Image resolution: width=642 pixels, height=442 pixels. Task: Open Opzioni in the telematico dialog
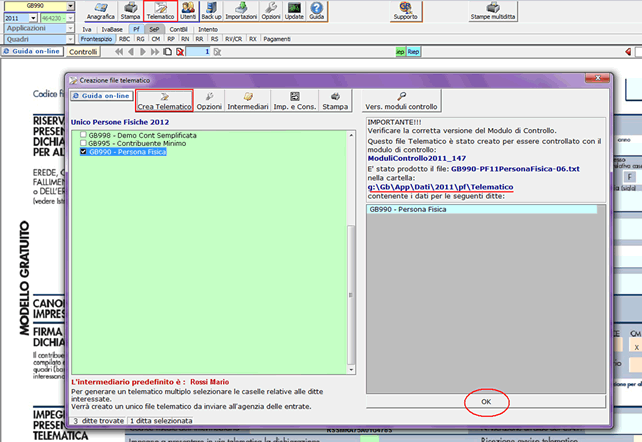pos(209,101)
